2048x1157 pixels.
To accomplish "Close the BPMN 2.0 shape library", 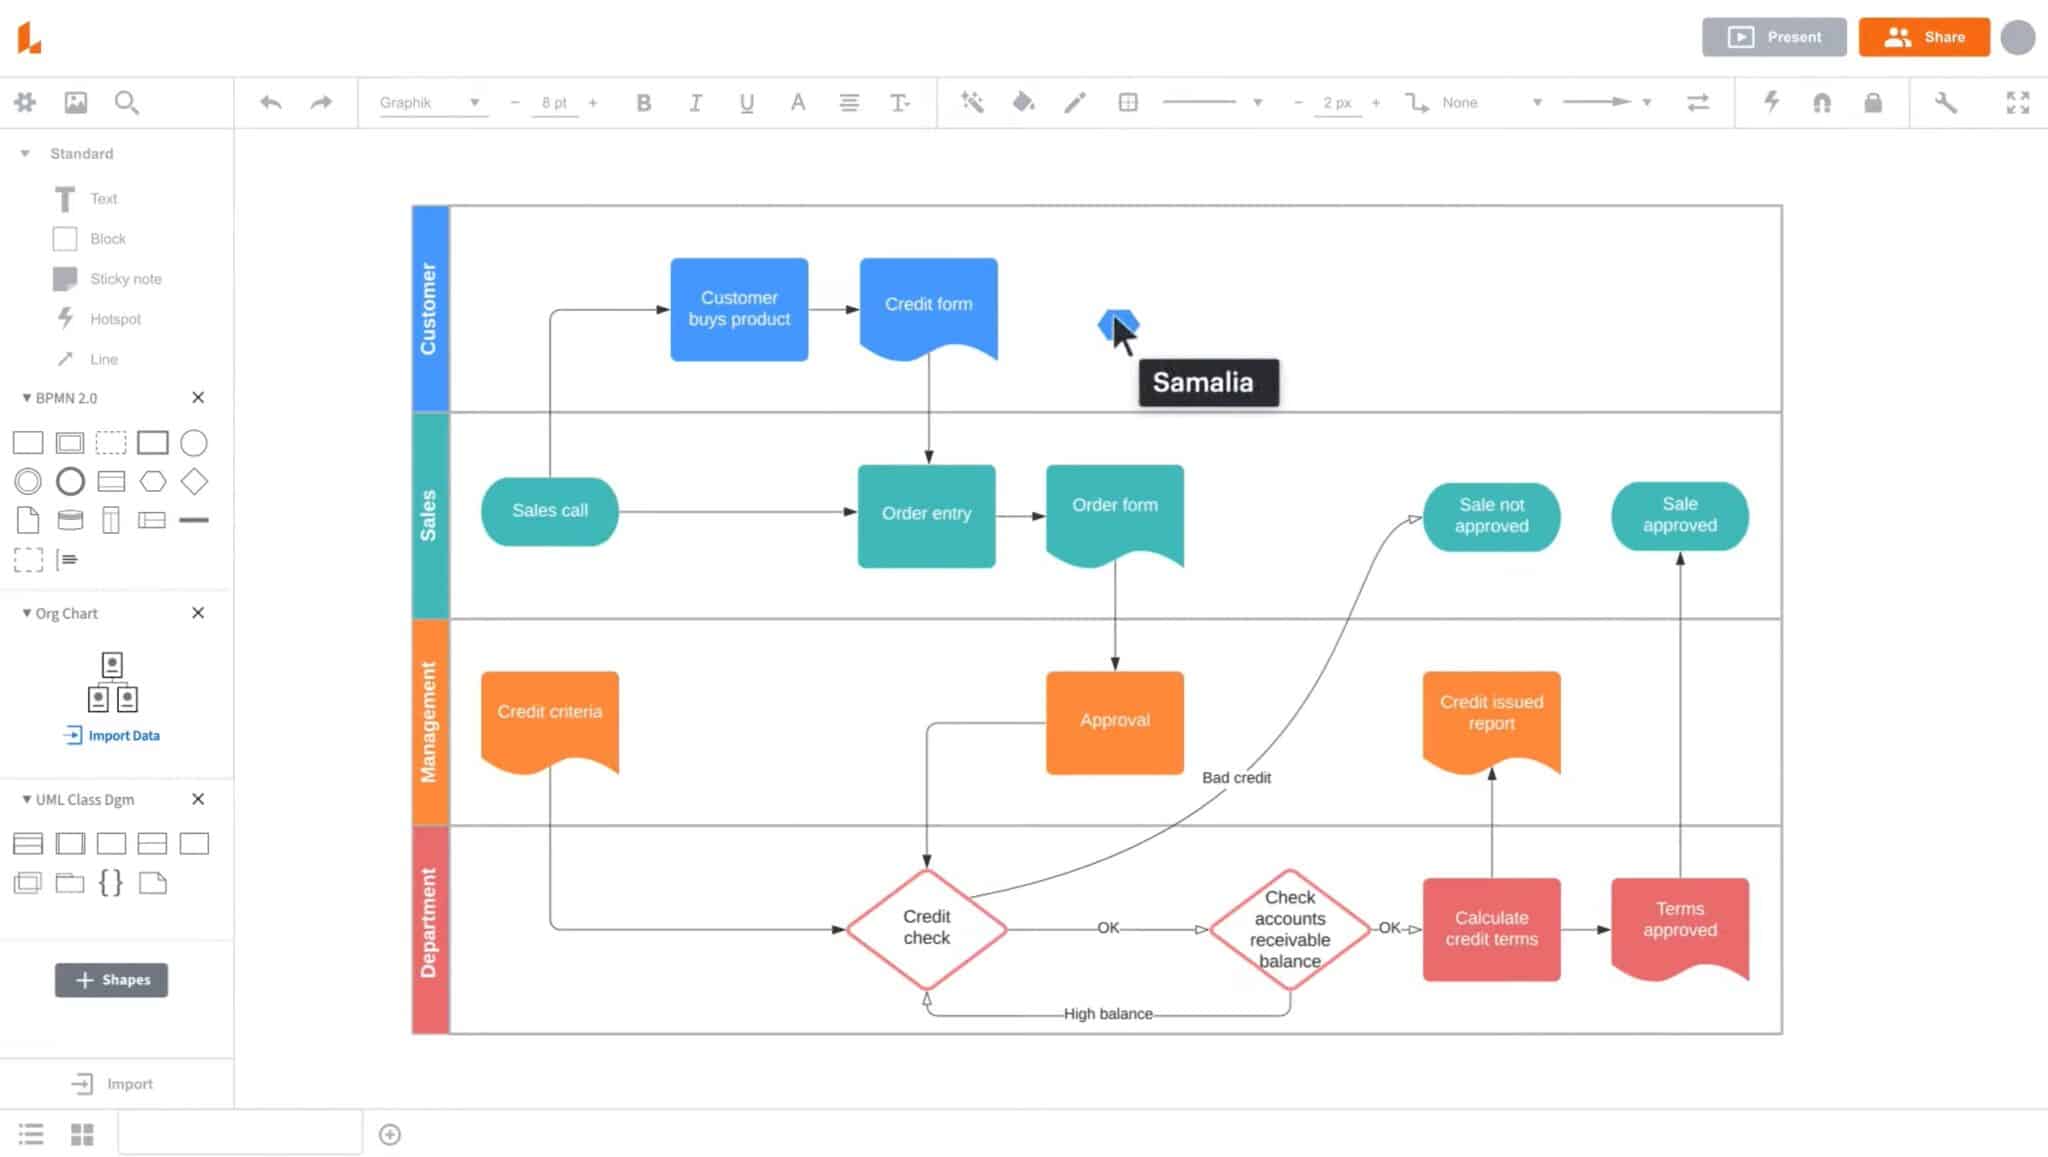I will (198, 397).
